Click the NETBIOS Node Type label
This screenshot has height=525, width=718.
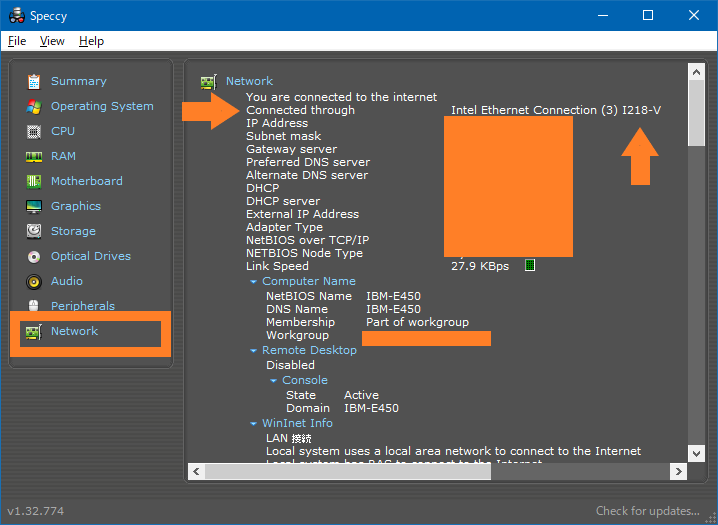point(304,254)
